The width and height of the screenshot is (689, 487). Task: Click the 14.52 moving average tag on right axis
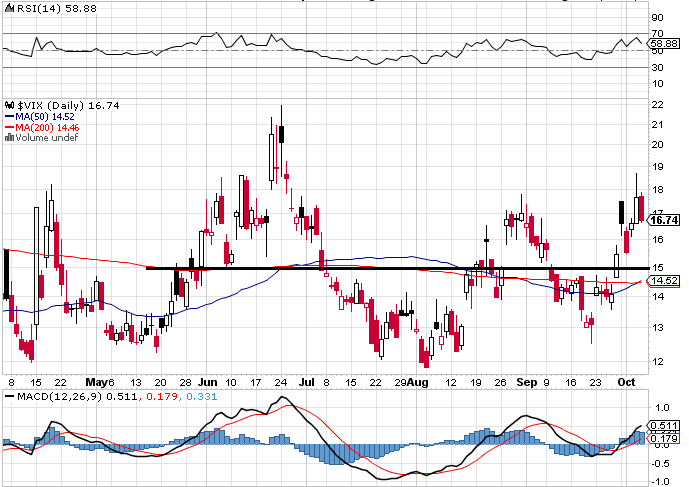(x=664, y=281)
